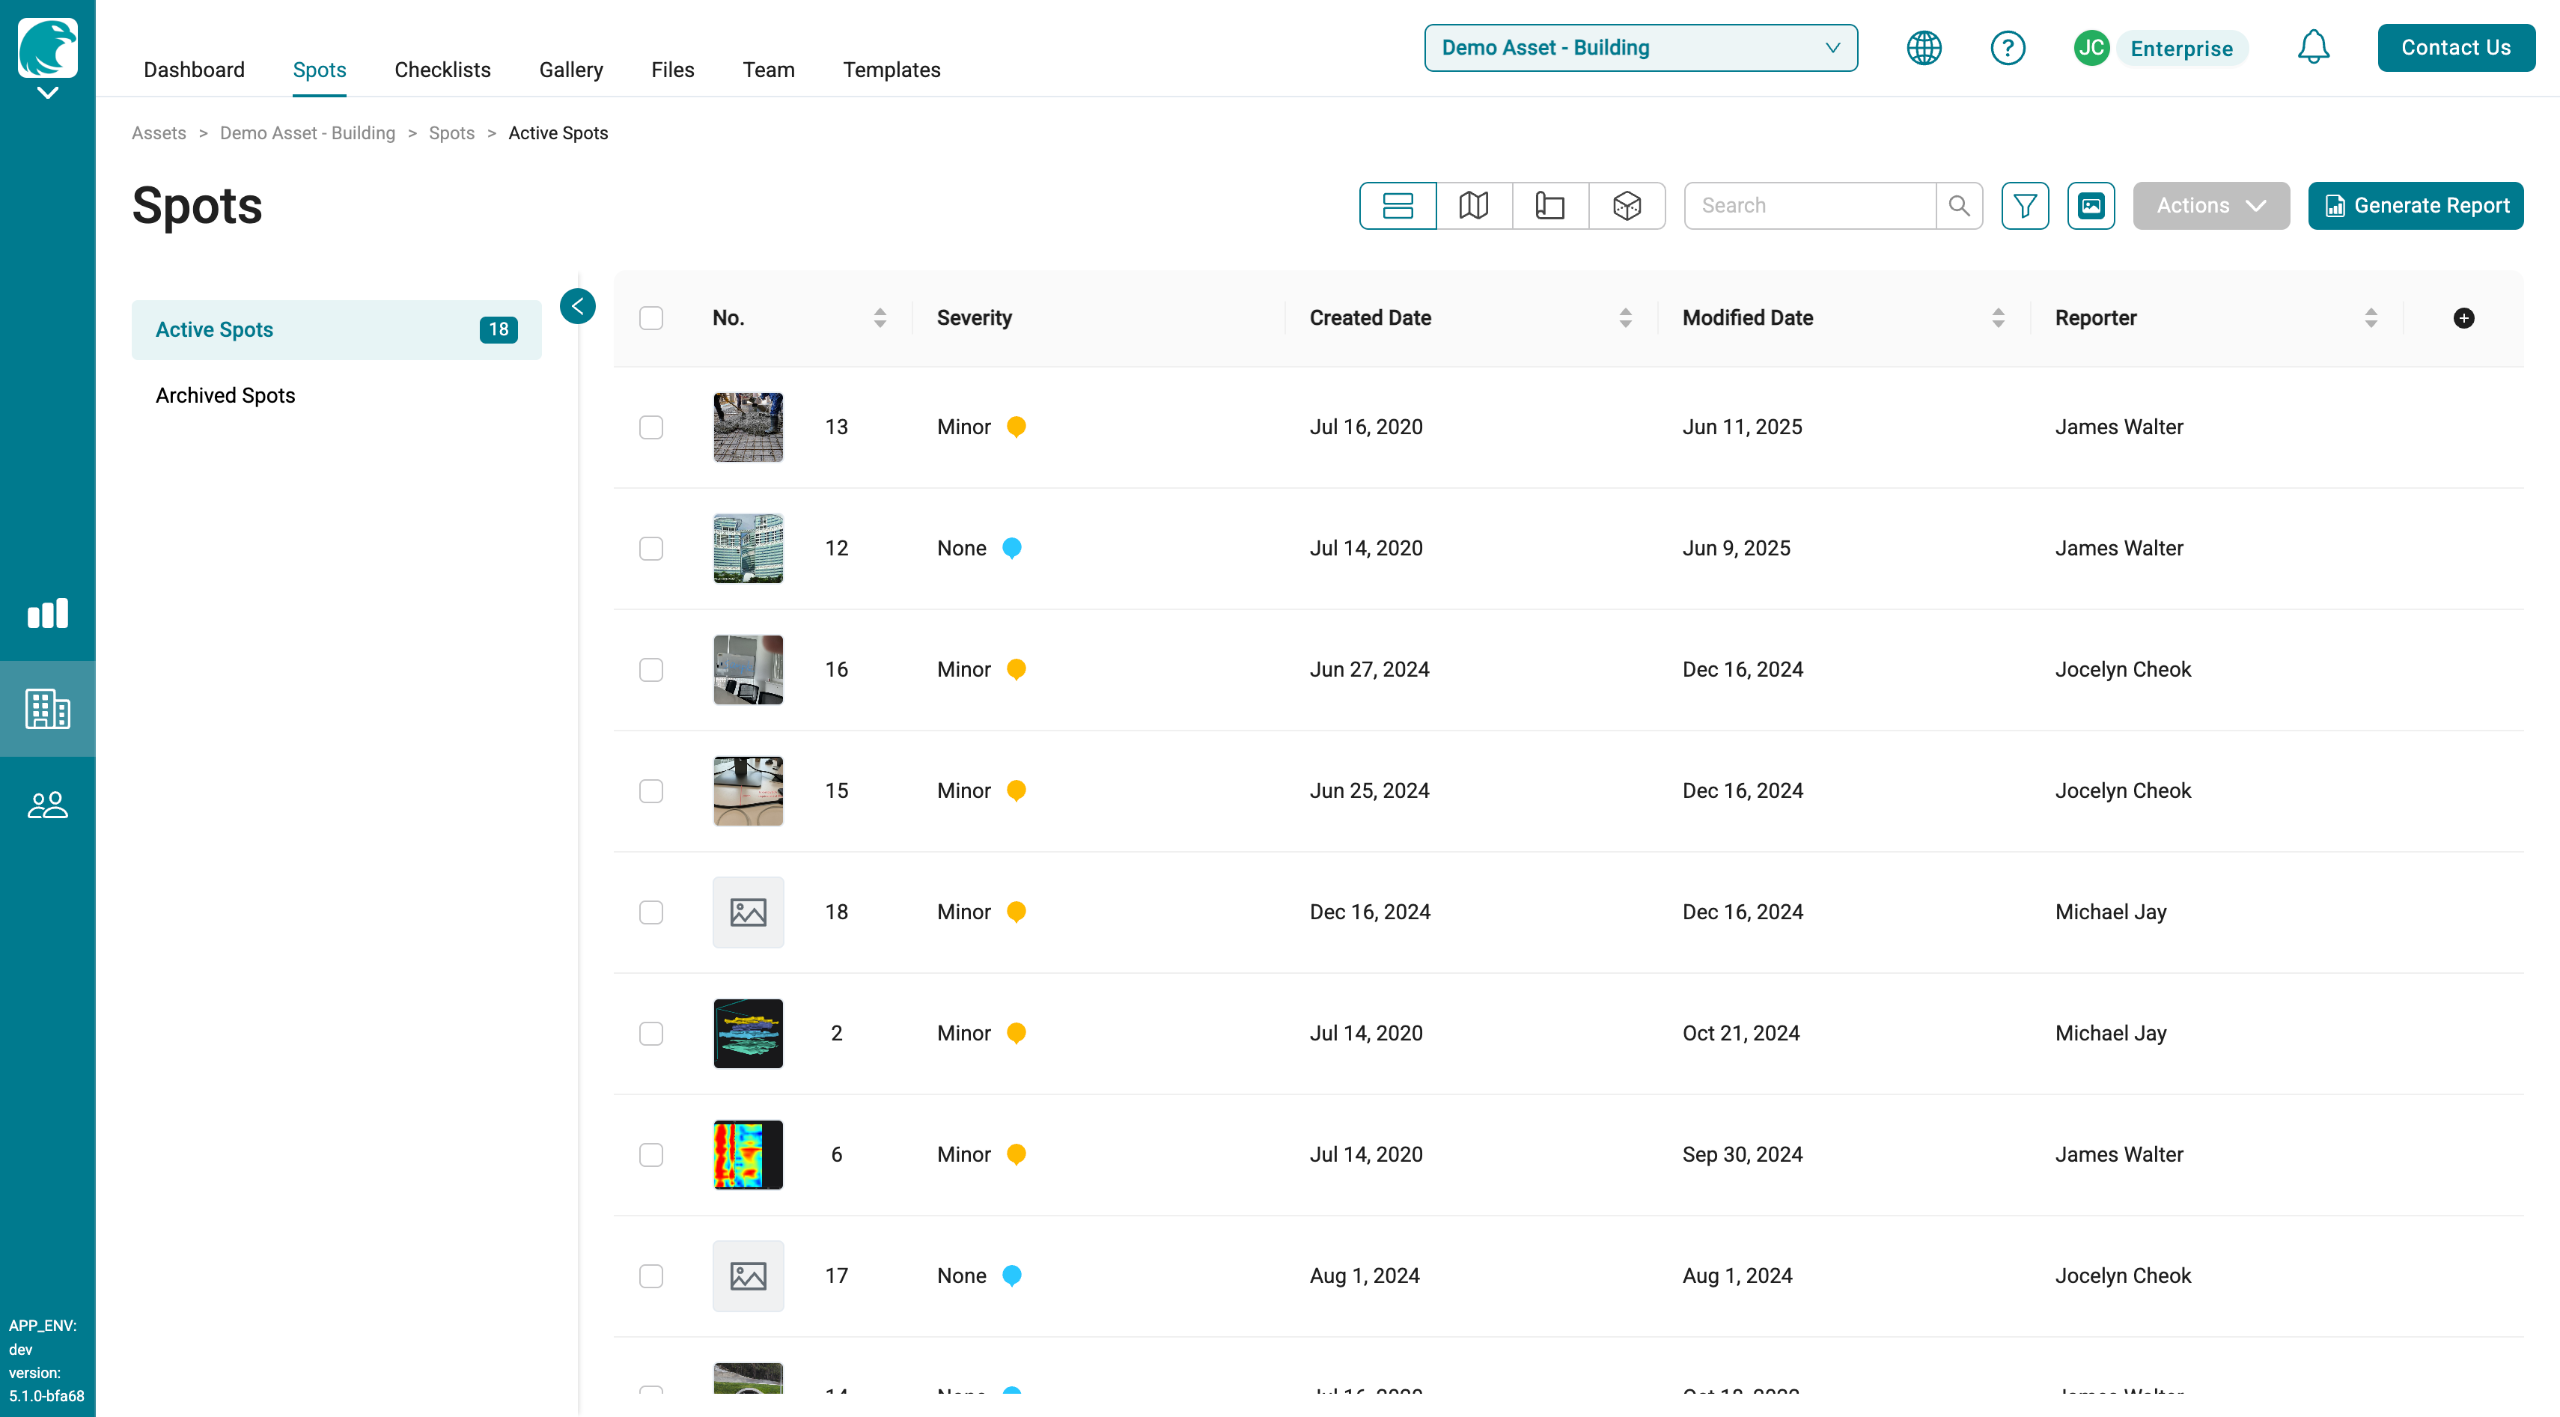This screenshot has width=2560, height=1417.
Task: Select Archived Spots in the sidebar
Action: pos(225,395)
